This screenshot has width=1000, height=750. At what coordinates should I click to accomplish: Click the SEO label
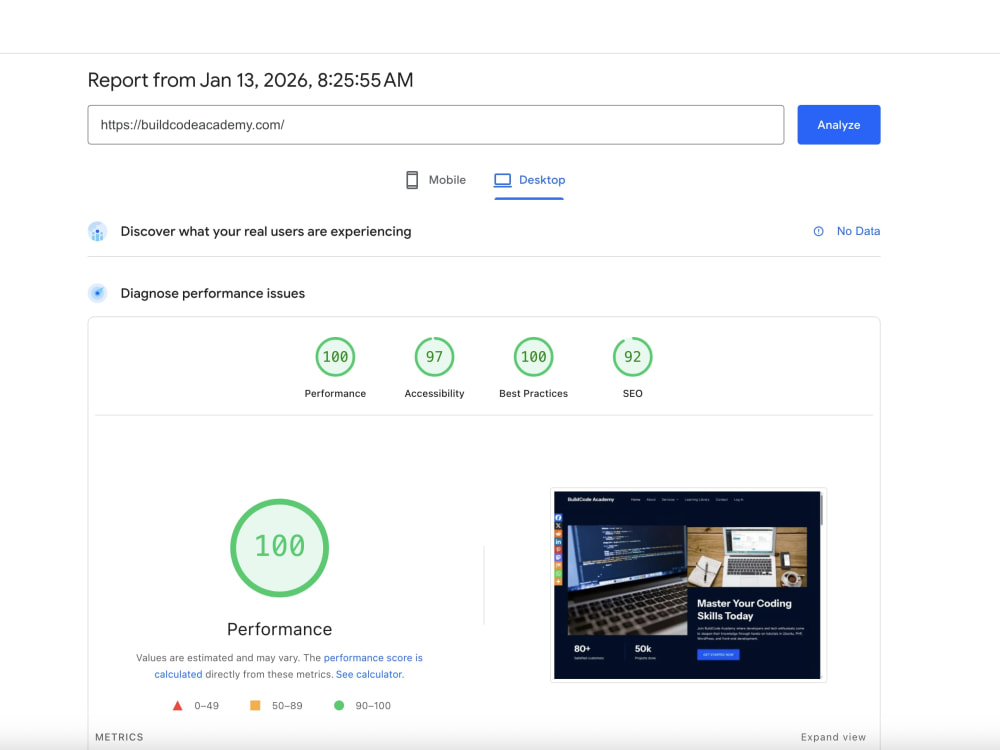[633, 393]
